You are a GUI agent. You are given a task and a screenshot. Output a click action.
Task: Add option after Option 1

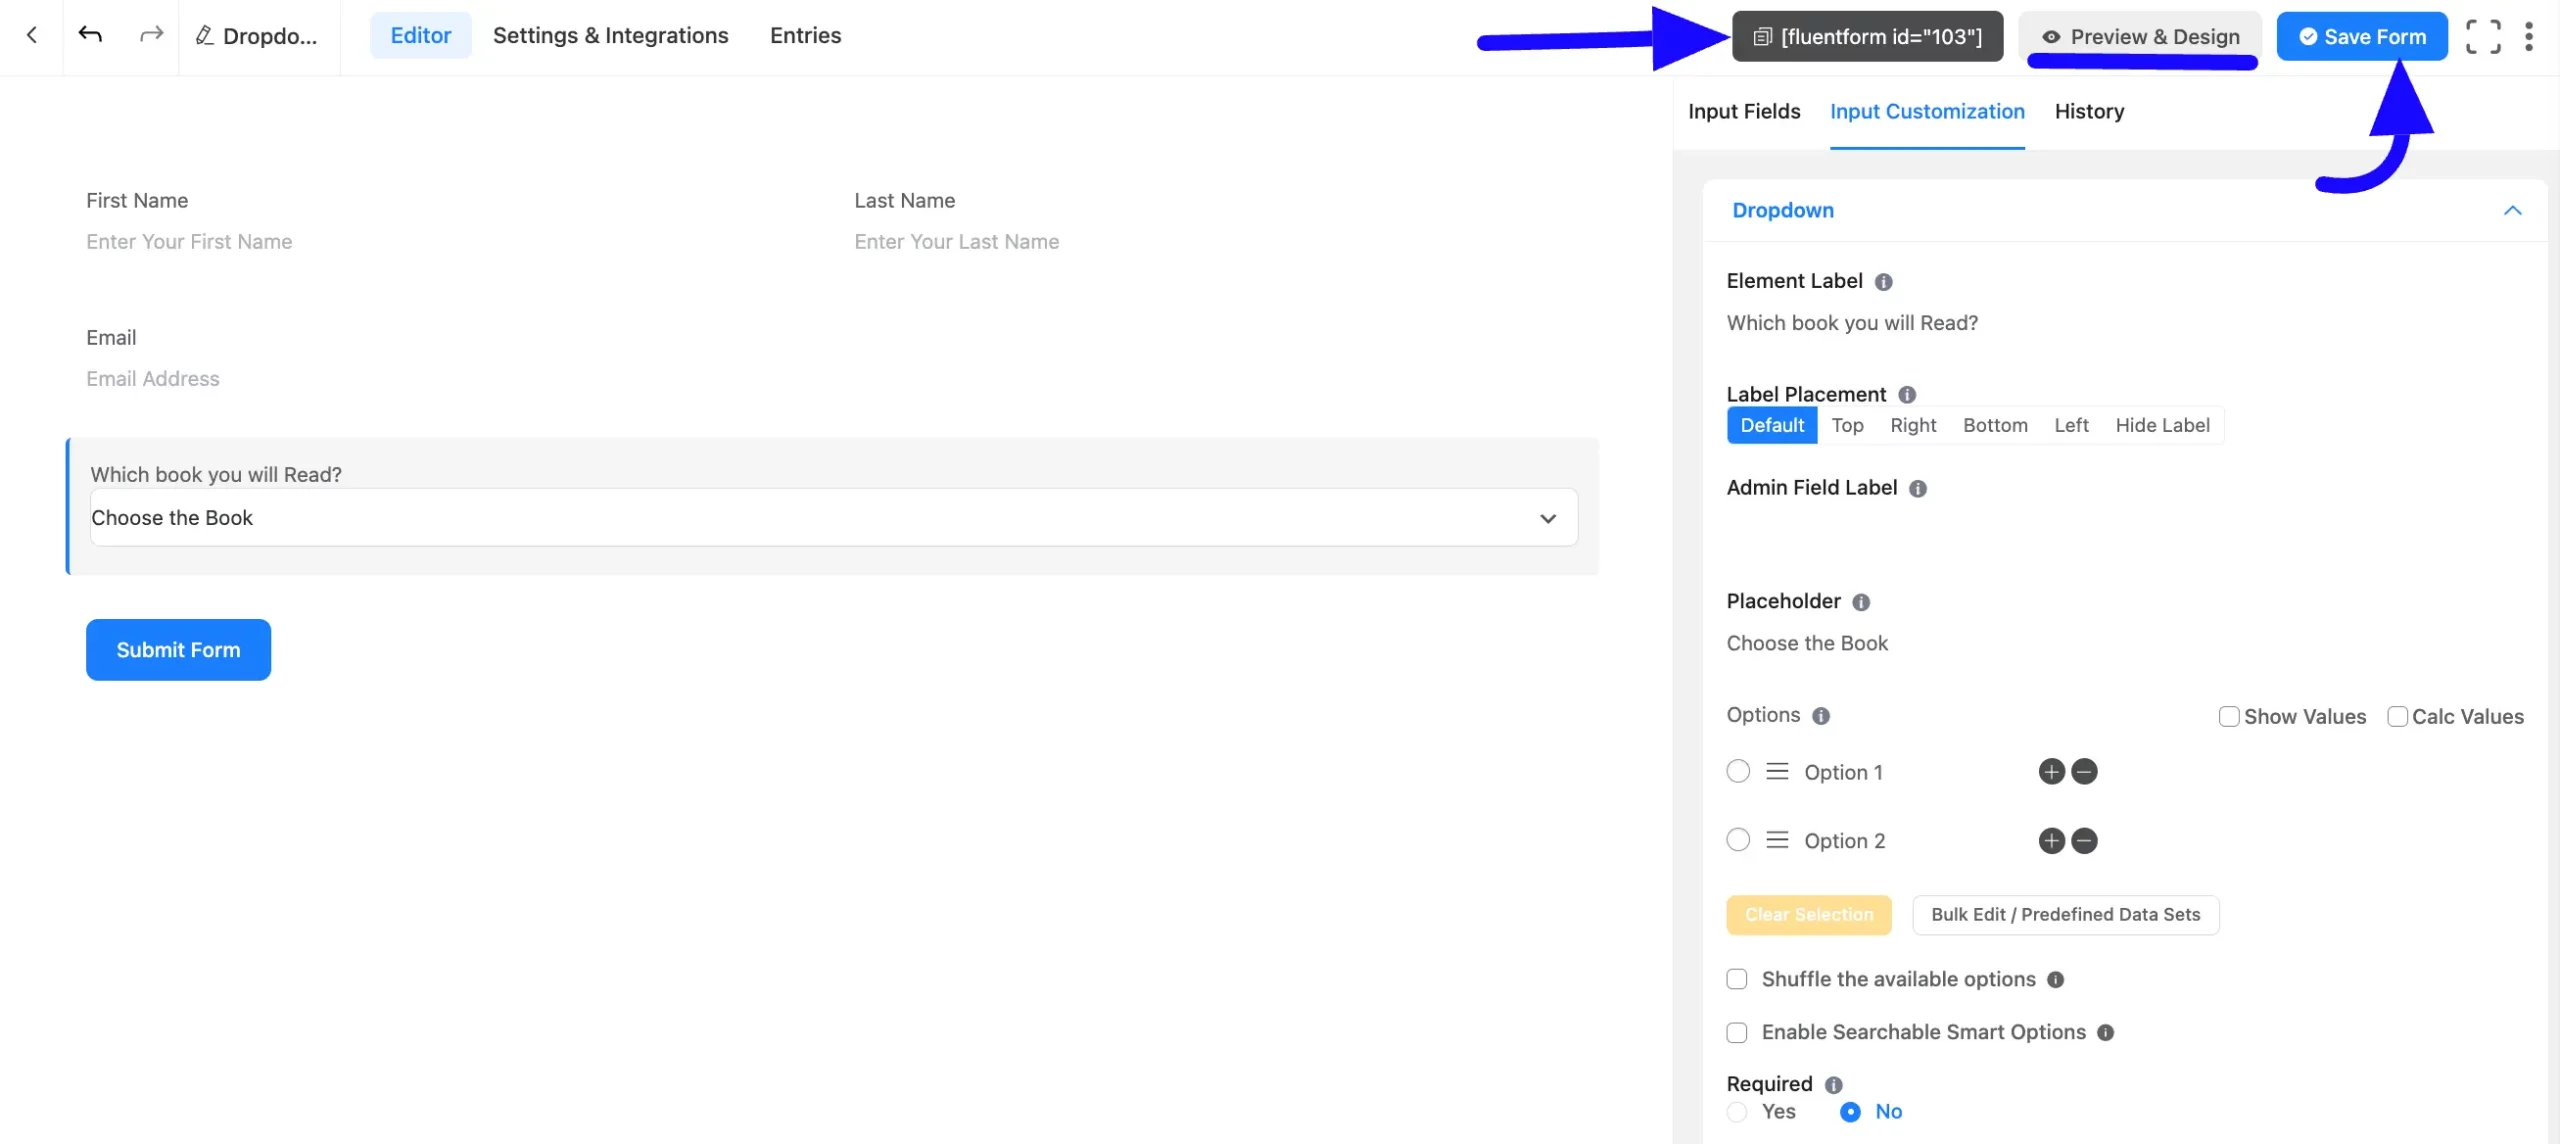pos(2051,772)
